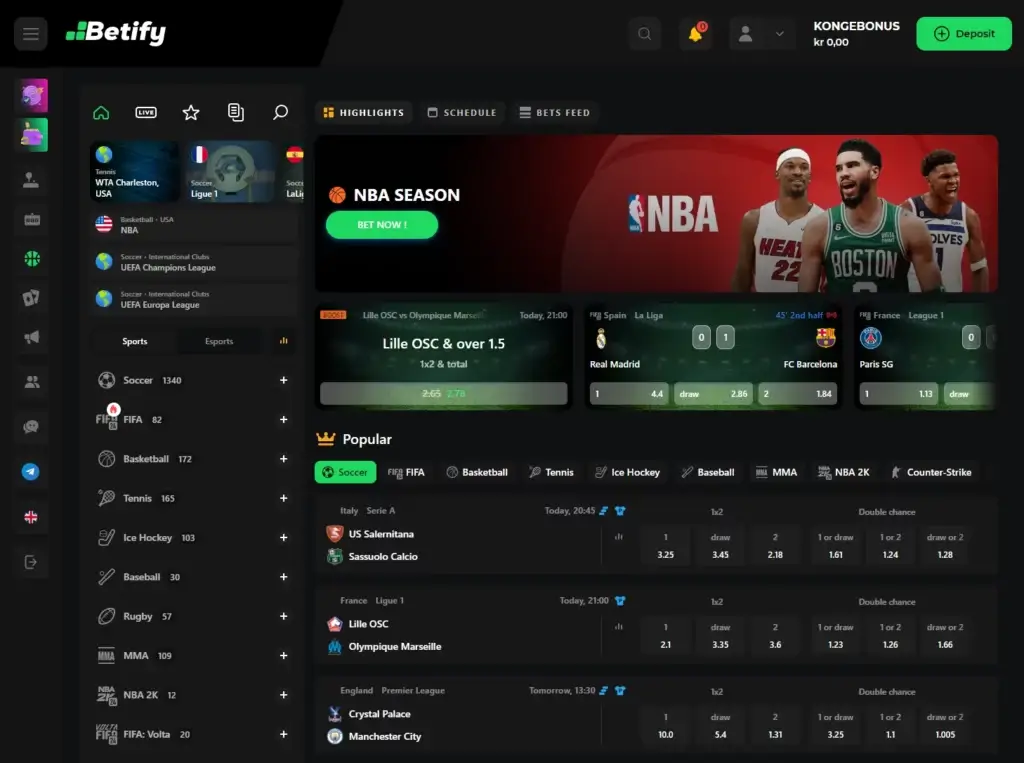Expand FIFA sport category
1024x763 pixels.
tap(283, 419)
